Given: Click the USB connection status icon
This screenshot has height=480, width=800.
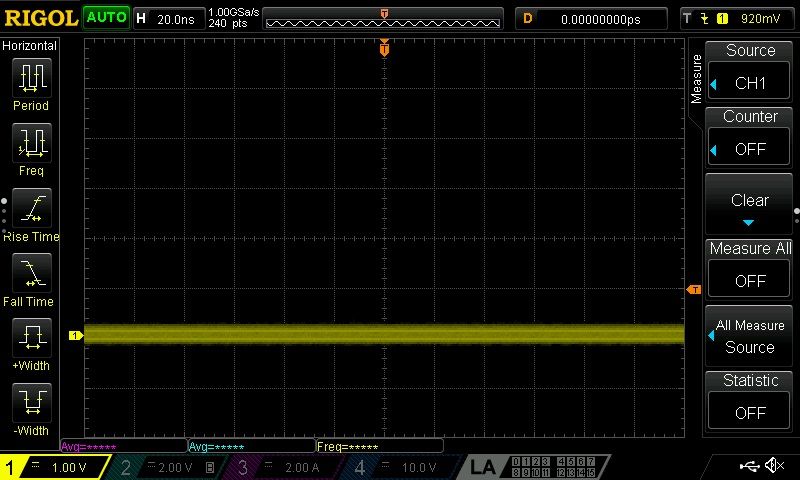Looking at the screenshot, I should click(749, 465).
